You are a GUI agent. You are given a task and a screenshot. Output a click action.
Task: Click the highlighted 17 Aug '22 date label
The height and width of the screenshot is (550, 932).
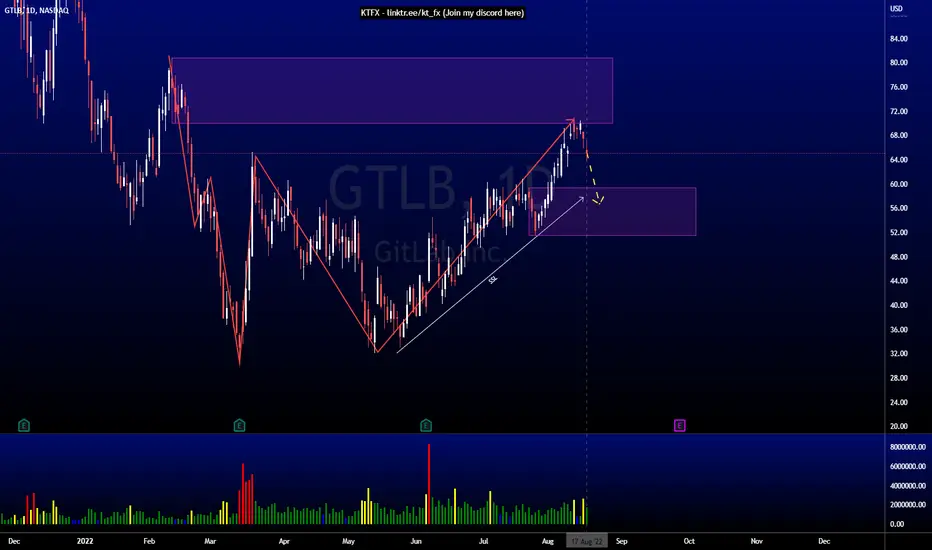pyautogui.click(x=587, y=541)
